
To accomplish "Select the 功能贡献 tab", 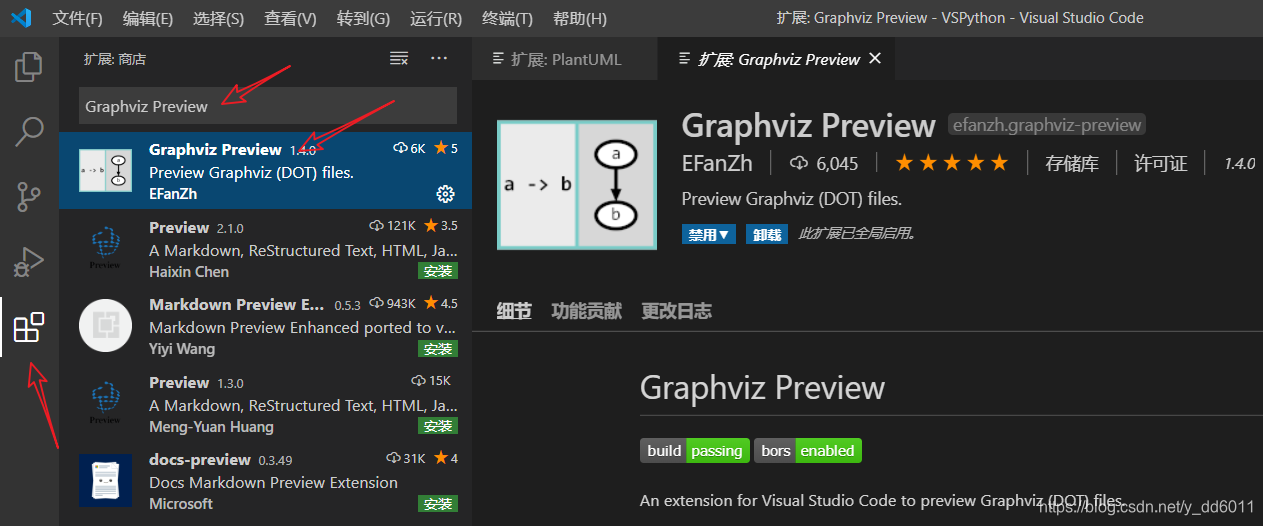I will coord(586,311).
